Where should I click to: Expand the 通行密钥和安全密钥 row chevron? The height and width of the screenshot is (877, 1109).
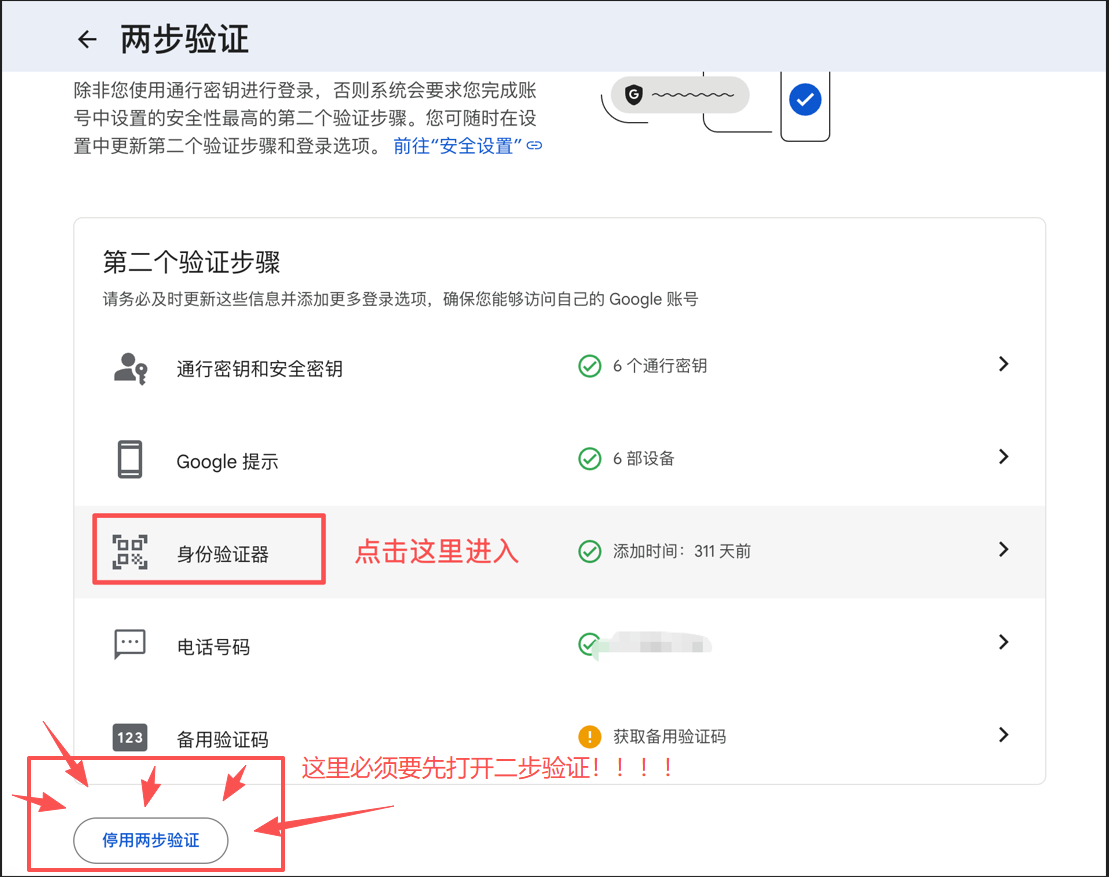point(1004,364)
